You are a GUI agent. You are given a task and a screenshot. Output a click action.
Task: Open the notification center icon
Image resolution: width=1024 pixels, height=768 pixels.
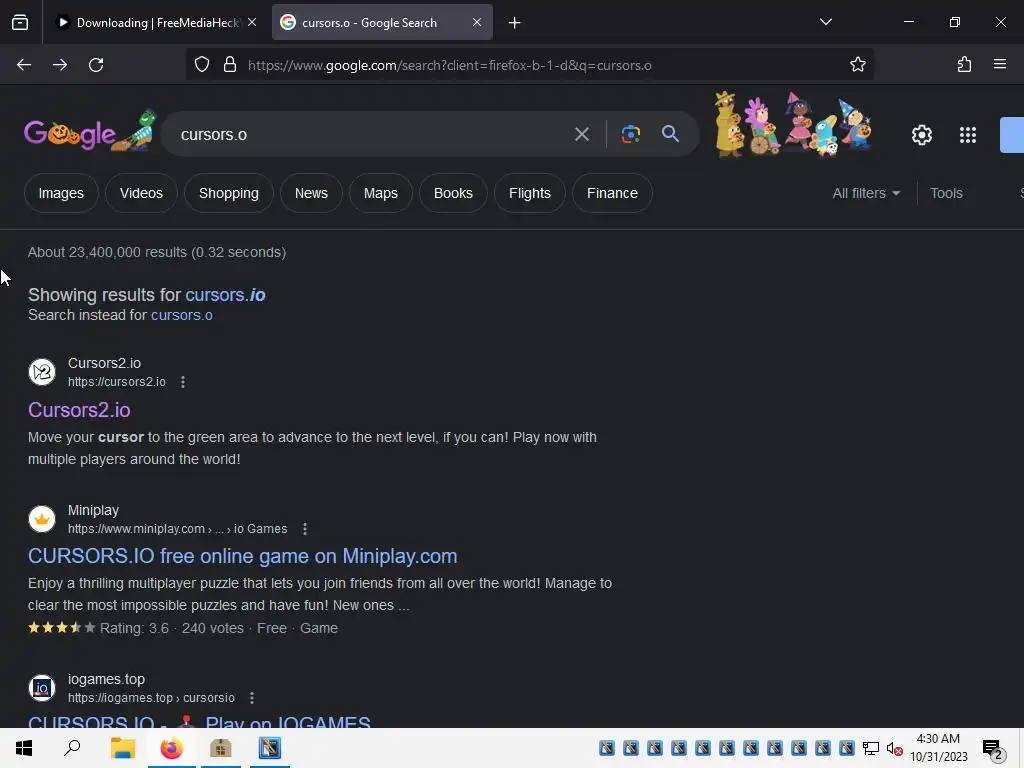(993, 750)
